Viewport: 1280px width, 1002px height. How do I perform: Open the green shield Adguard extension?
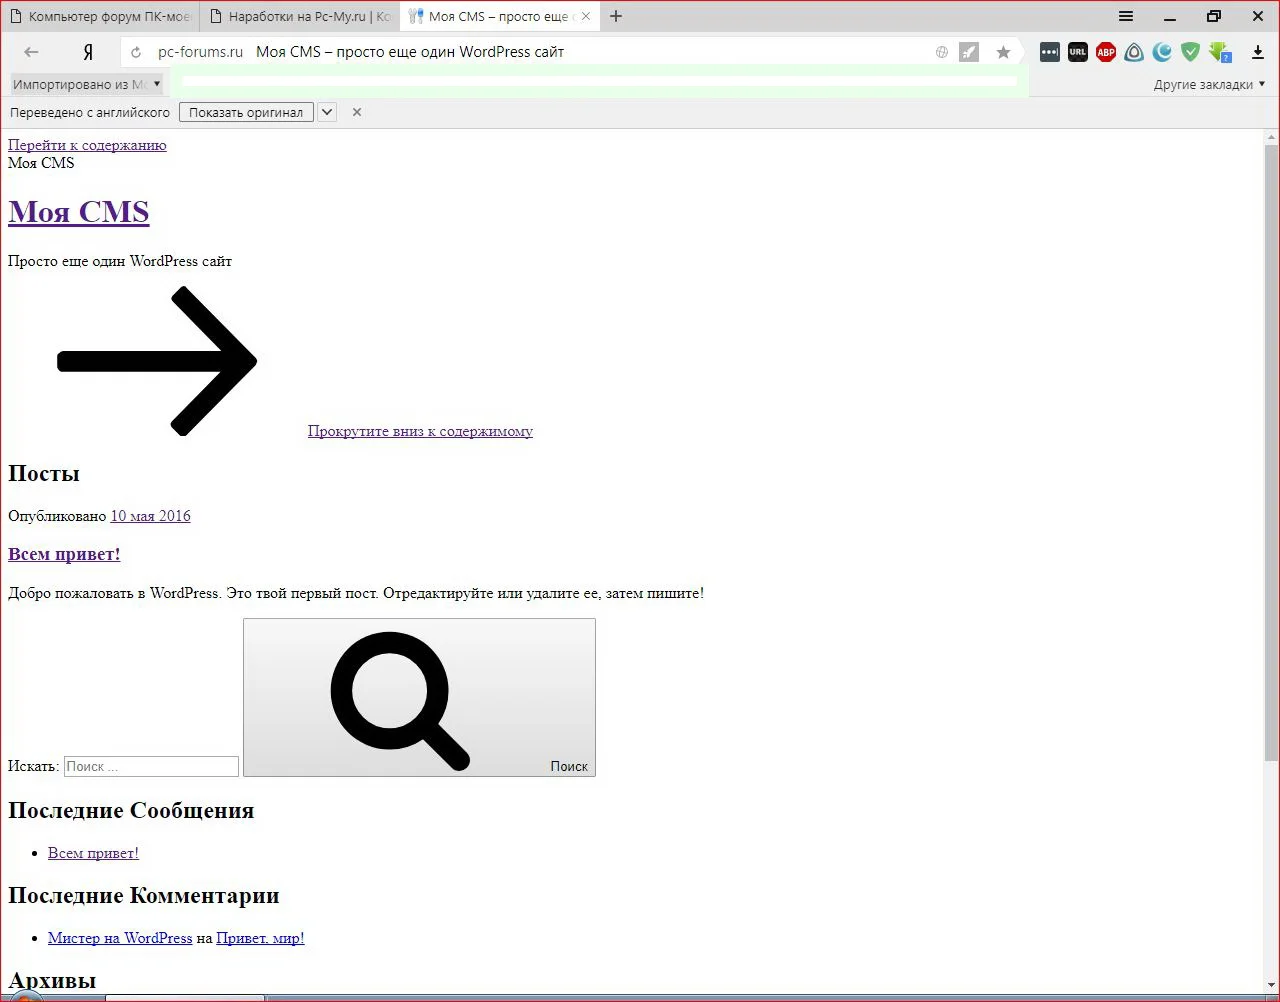(x=1189, y=52)
